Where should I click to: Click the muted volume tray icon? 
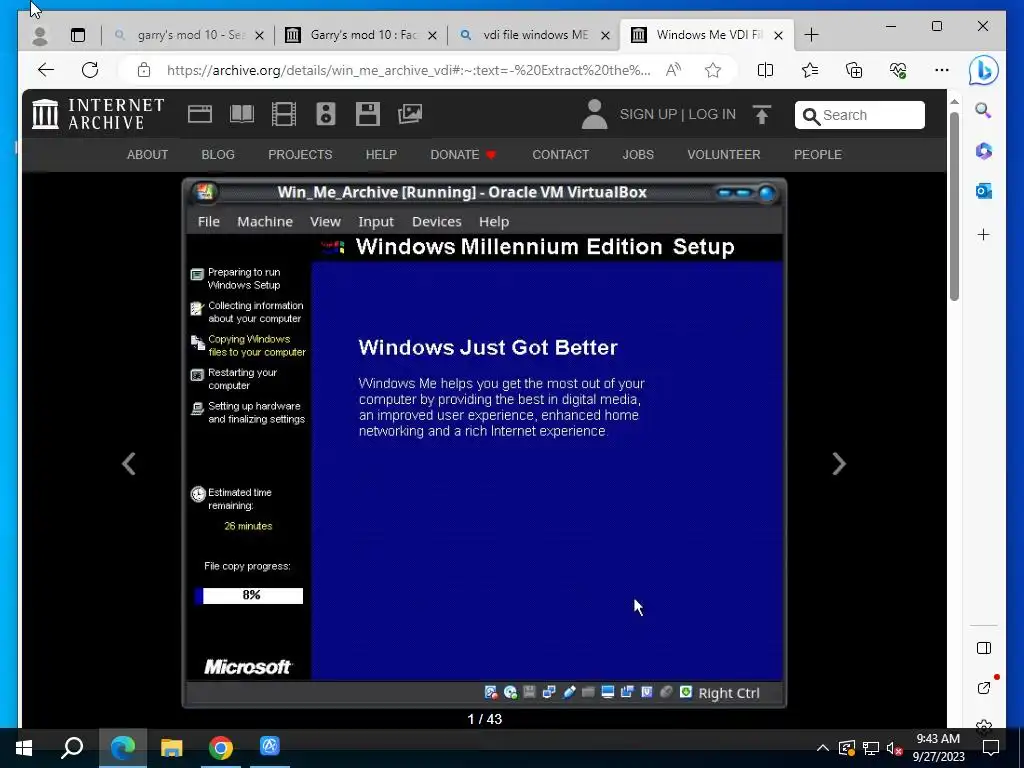coord(894,748)
